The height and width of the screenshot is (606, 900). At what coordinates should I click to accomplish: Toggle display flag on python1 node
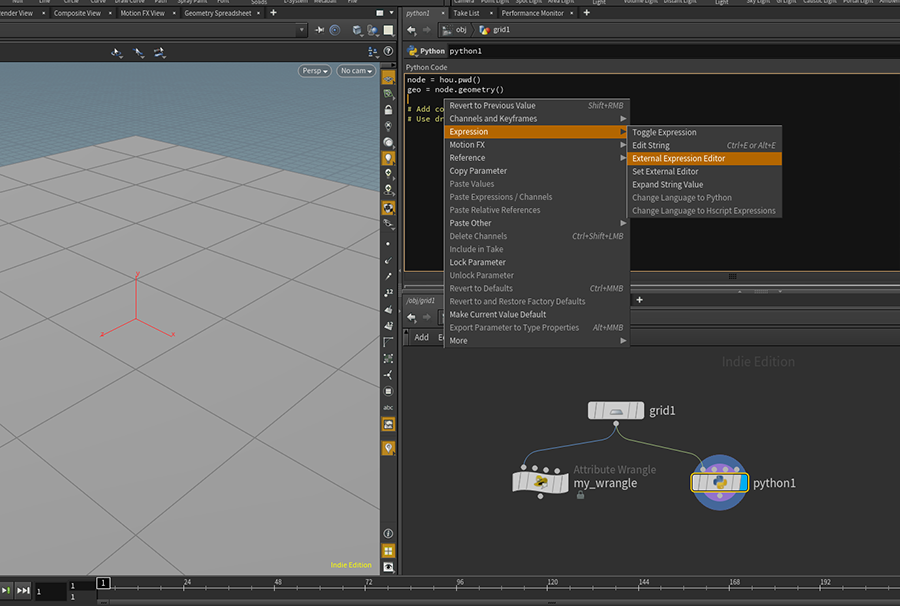click(x=742, y=482)
